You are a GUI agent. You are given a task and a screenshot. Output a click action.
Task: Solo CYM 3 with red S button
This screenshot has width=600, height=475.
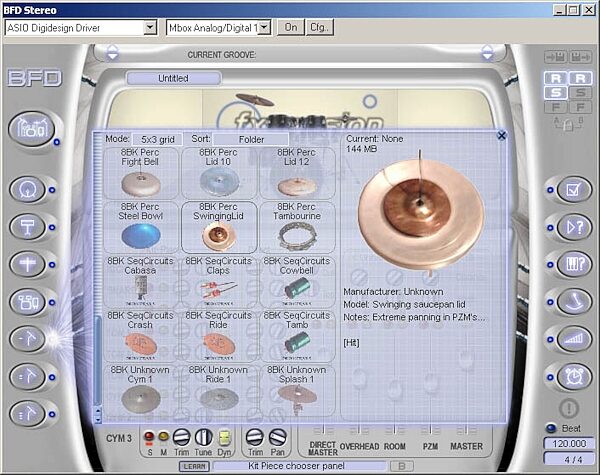[149, 437]
